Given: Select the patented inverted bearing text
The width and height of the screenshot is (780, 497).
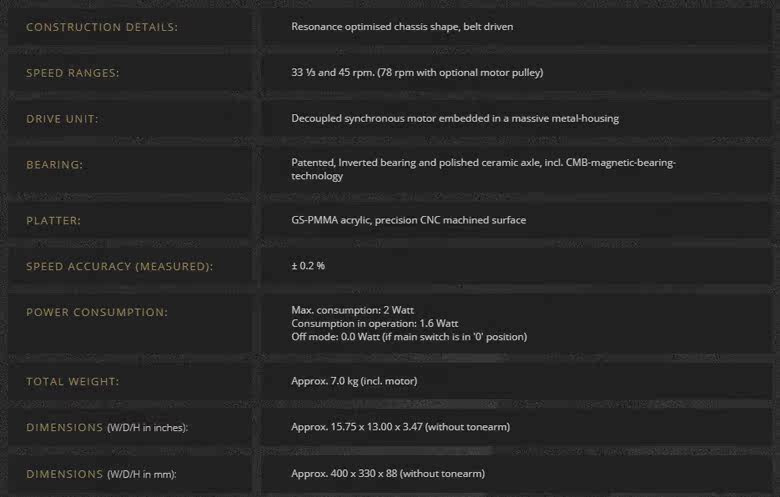Looking at the screenshot, I should point(483,169).
